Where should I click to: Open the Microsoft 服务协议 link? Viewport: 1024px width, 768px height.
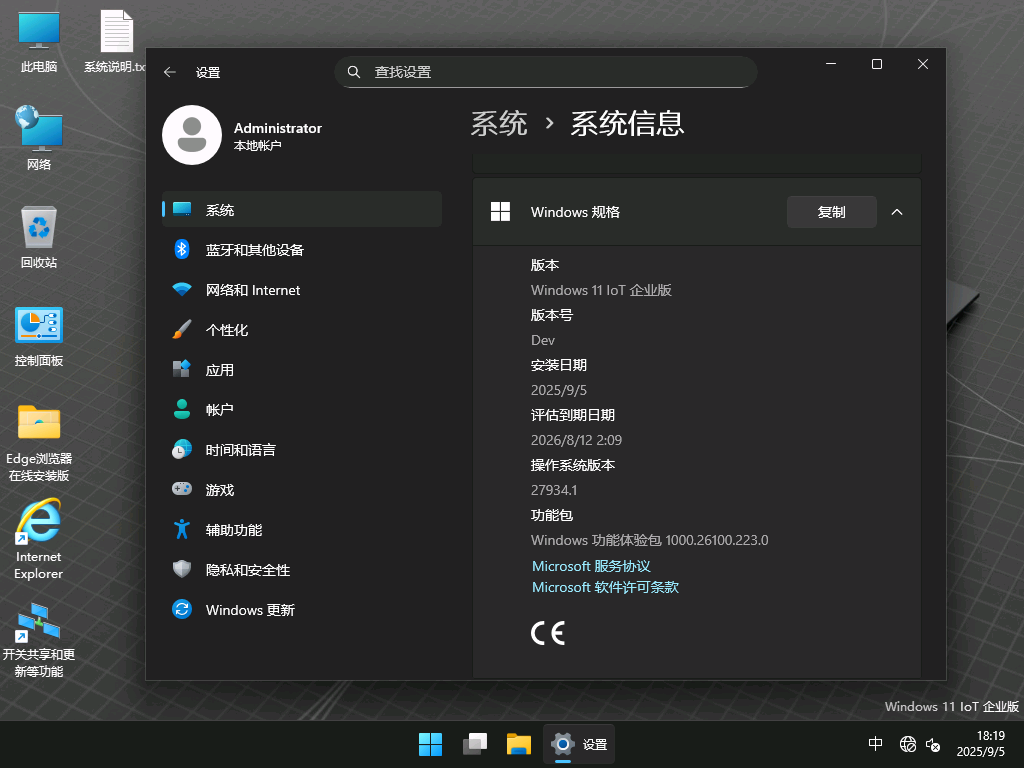coord(591,566)
